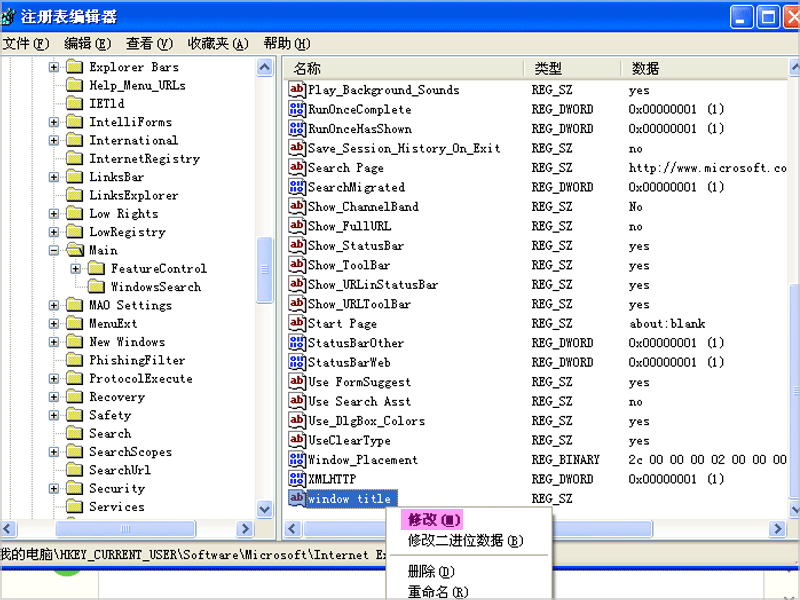Click the StatusBarWeb DWORD icon
Image resolution: width=800 pixels, height=600 pixels.
pyautogui.click(x=296, y=362)
